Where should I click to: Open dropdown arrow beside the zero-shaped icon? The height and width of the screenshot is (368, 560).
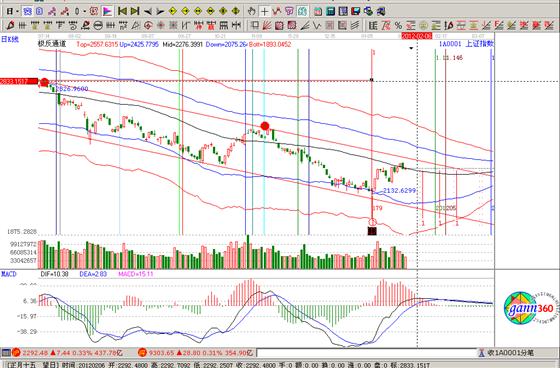coord(84,11)
